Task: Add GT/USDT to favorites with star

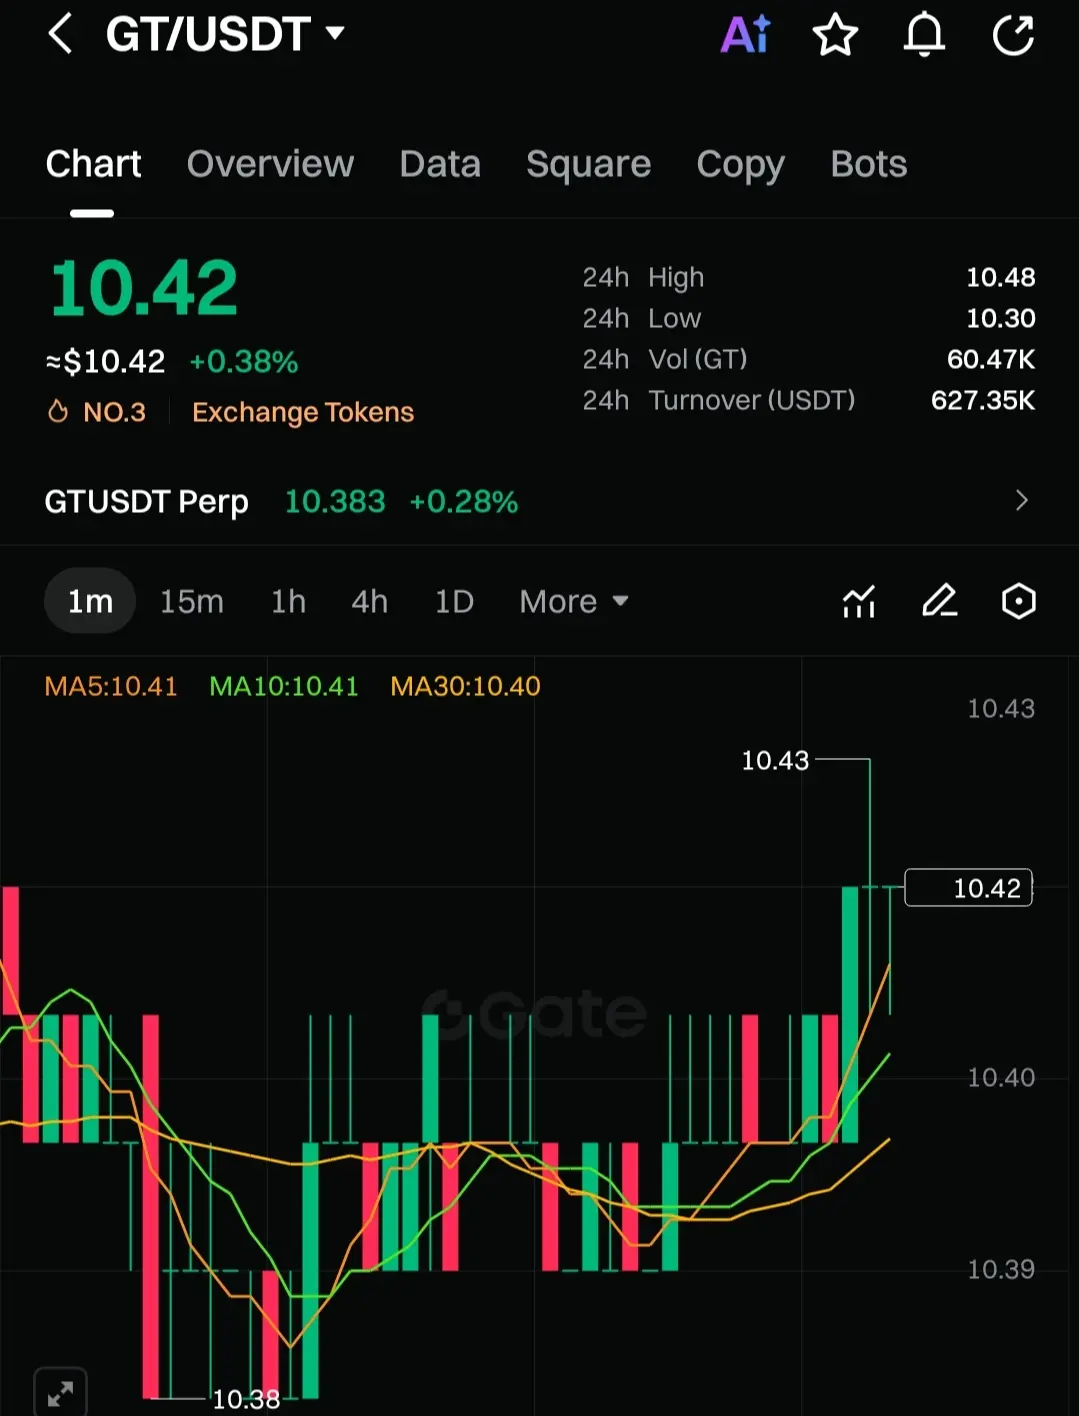Action: point(835,36)
